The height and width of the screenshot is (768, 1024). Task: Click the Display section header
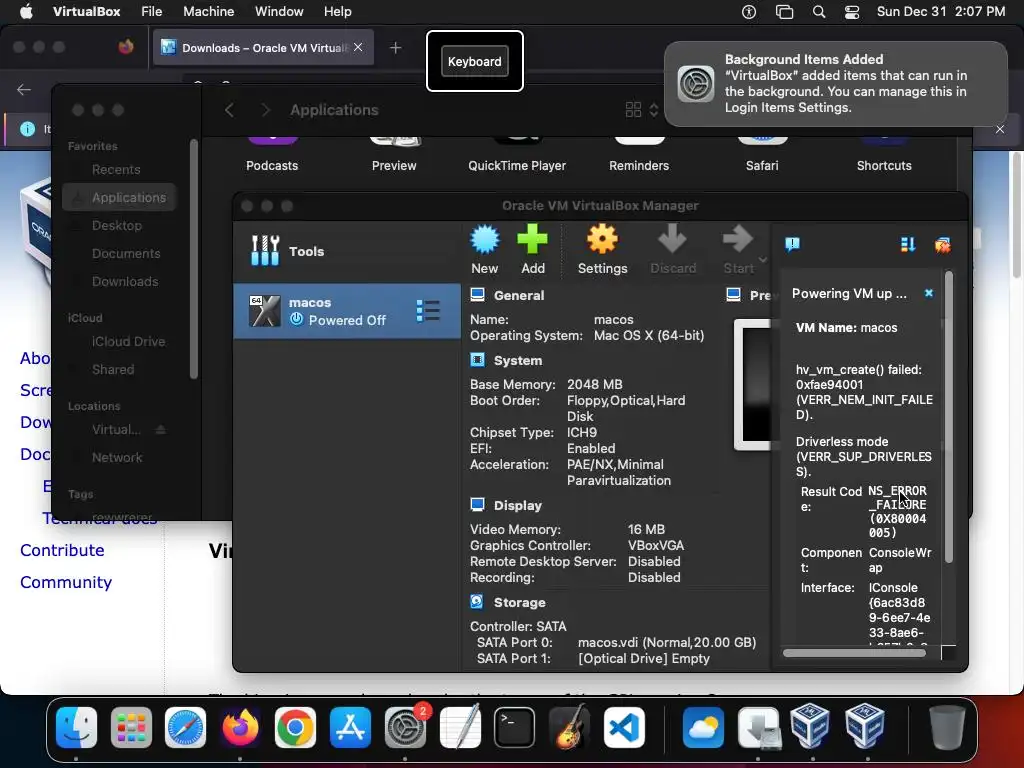tap(517, 505)
